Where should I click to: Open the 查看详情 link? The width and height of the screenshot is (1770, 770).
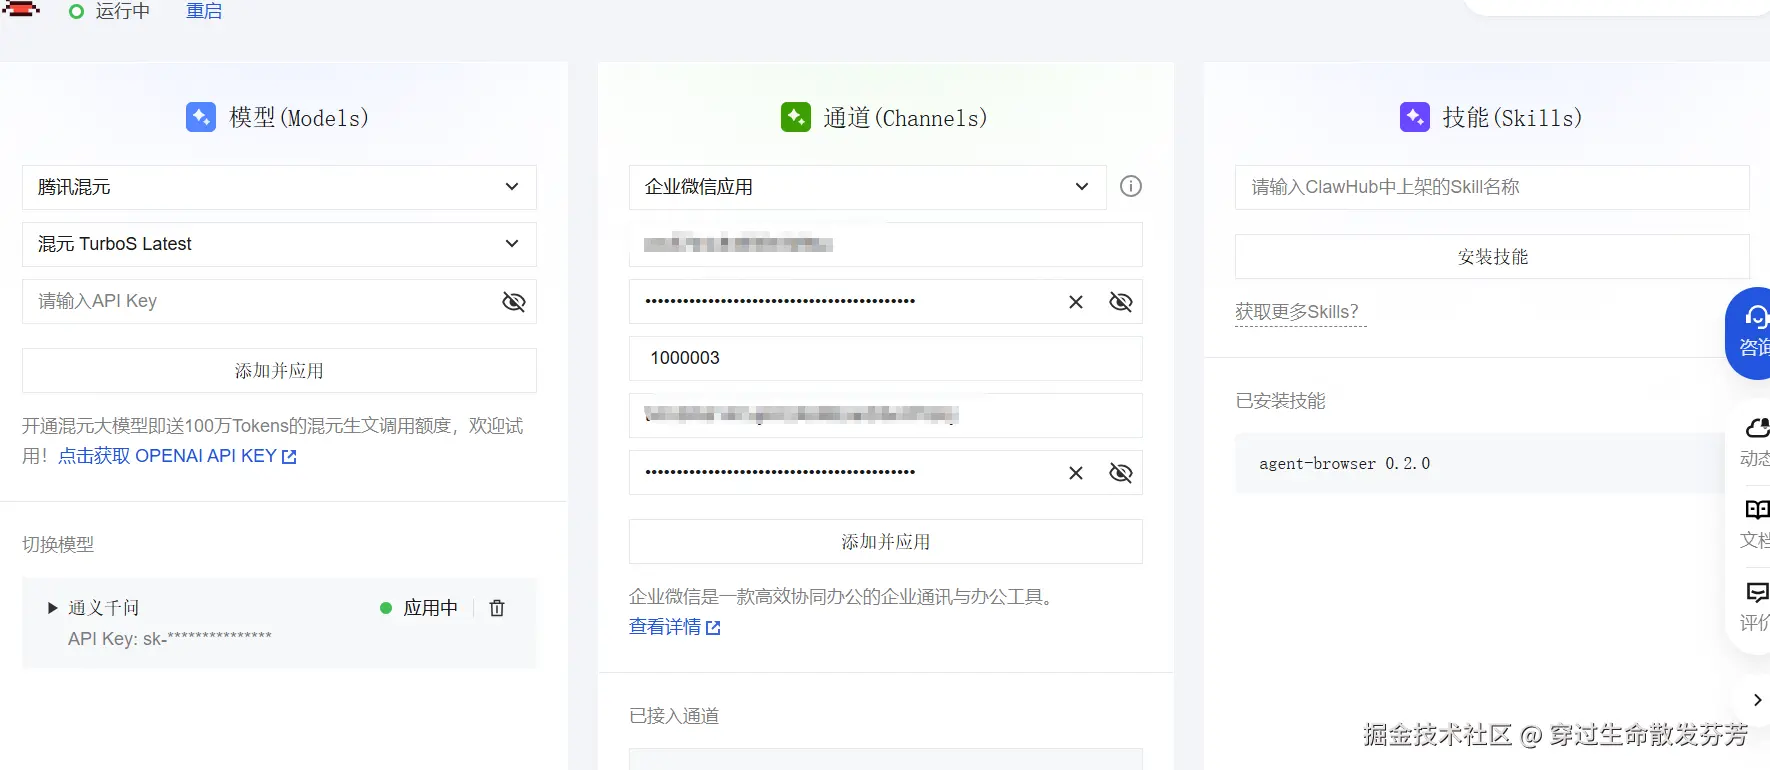coord(675,627)
